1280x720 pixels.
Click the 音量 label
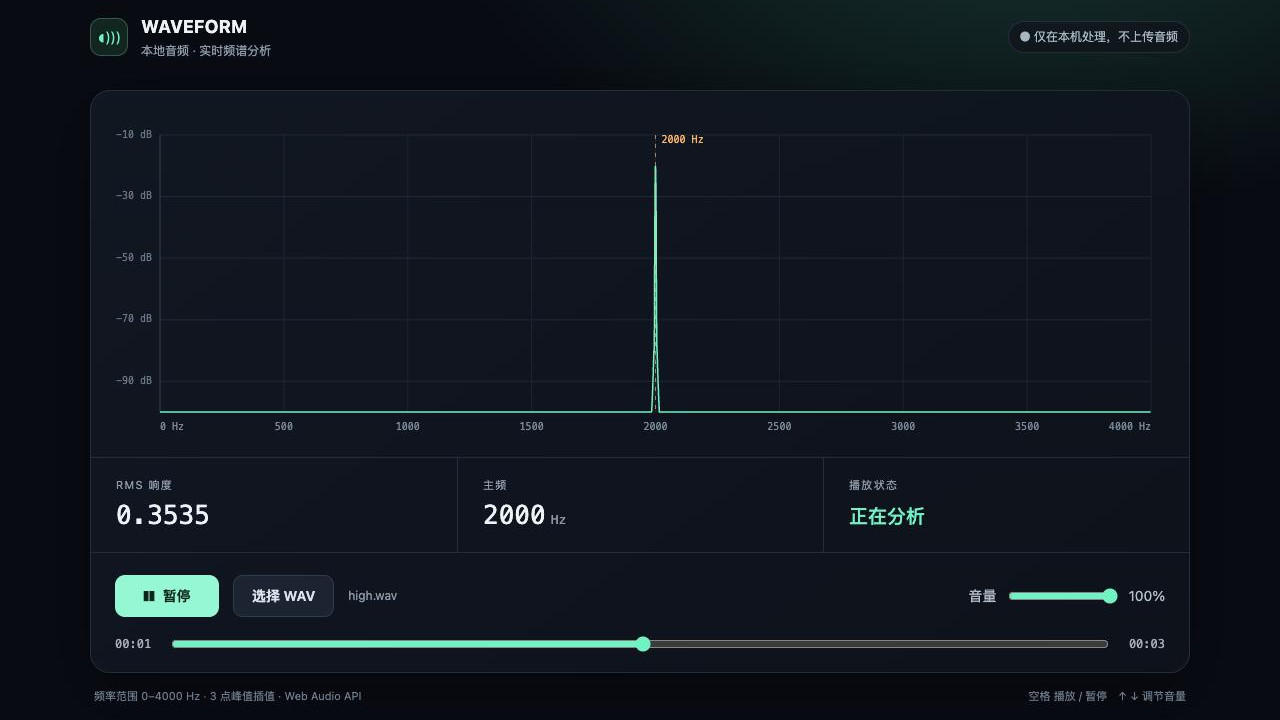[982, 596]
